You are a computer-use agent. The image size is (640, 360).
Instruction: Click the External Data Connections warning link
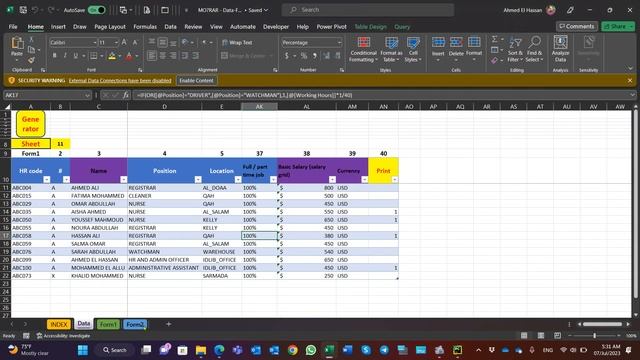[120, 80]
